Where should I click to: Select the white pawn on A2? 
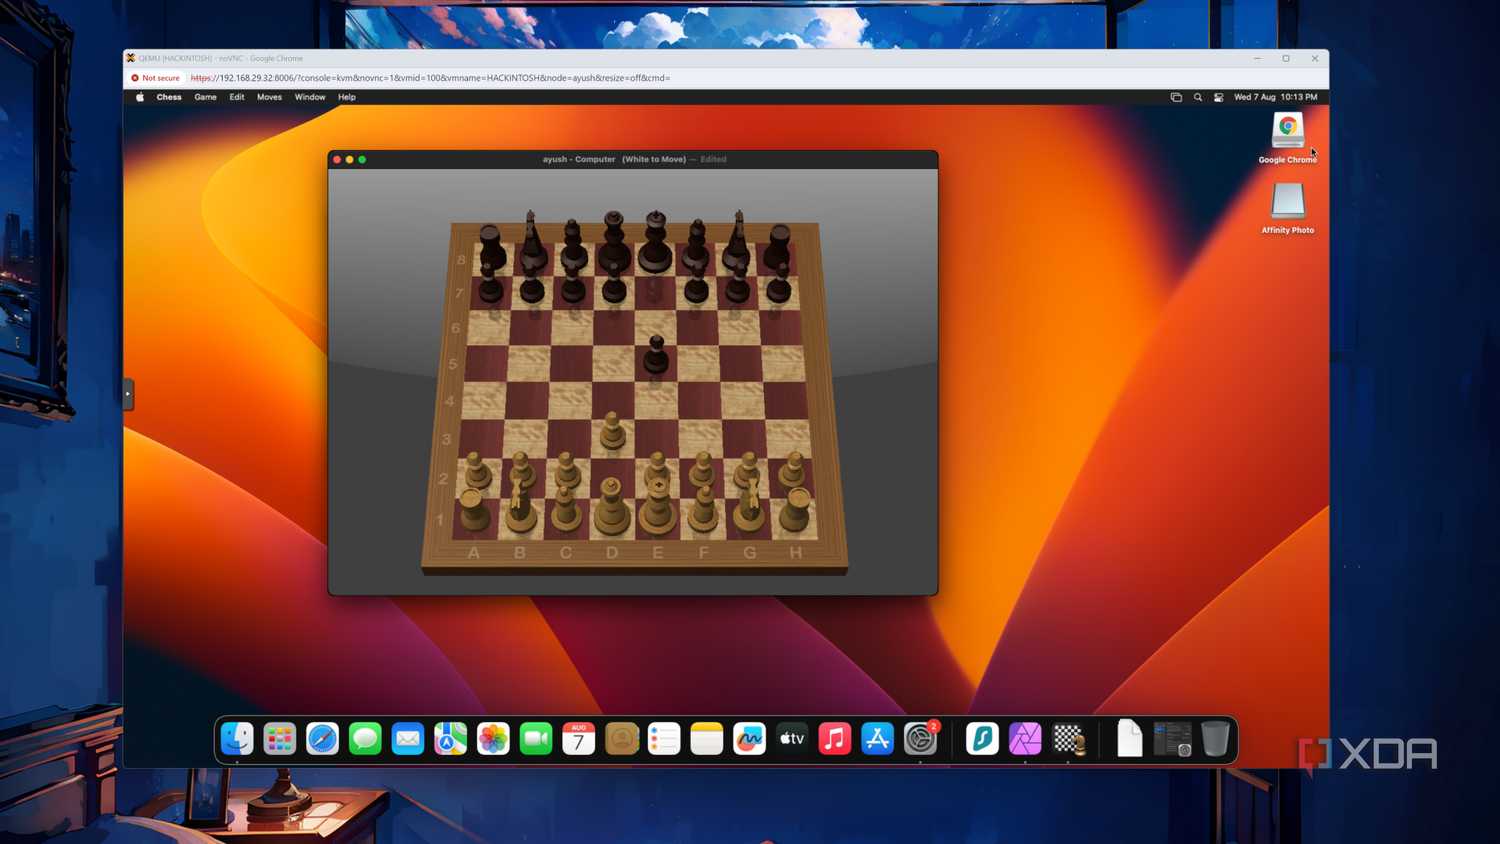point(478,469)
